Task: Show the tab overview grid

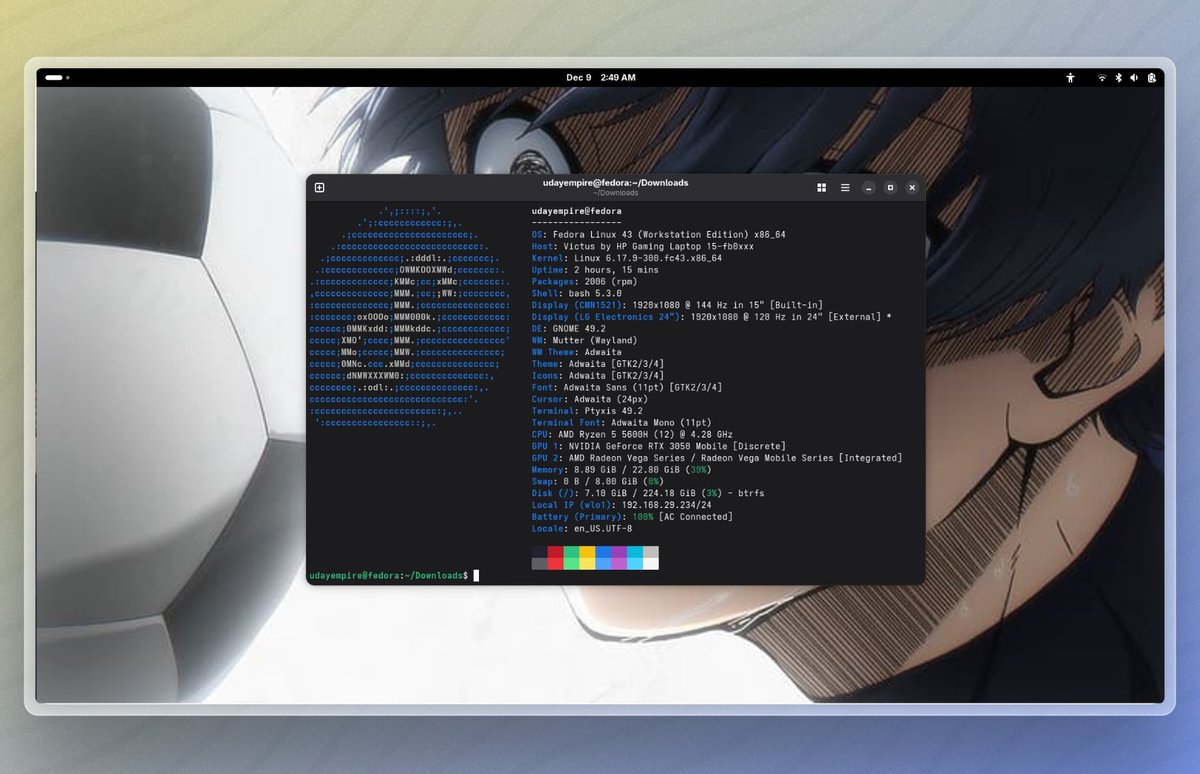Action: tap(821, 187)
